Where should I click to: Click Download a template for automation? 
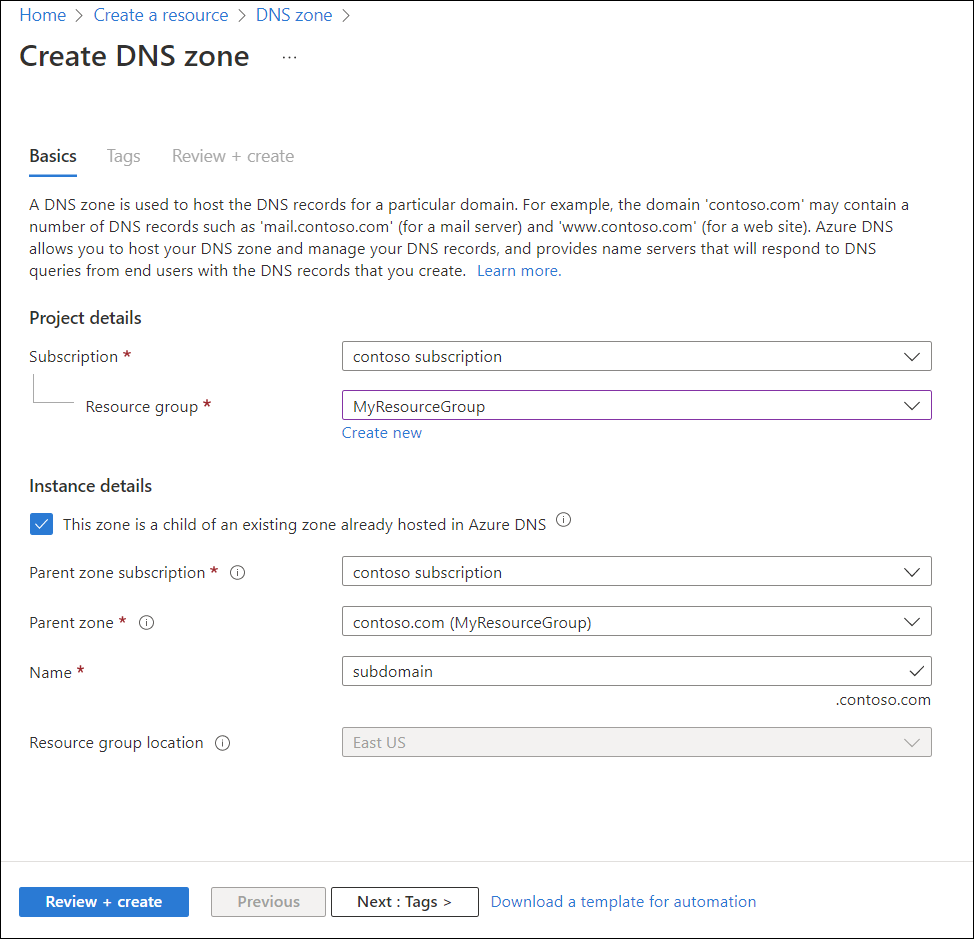coord(623,901)
